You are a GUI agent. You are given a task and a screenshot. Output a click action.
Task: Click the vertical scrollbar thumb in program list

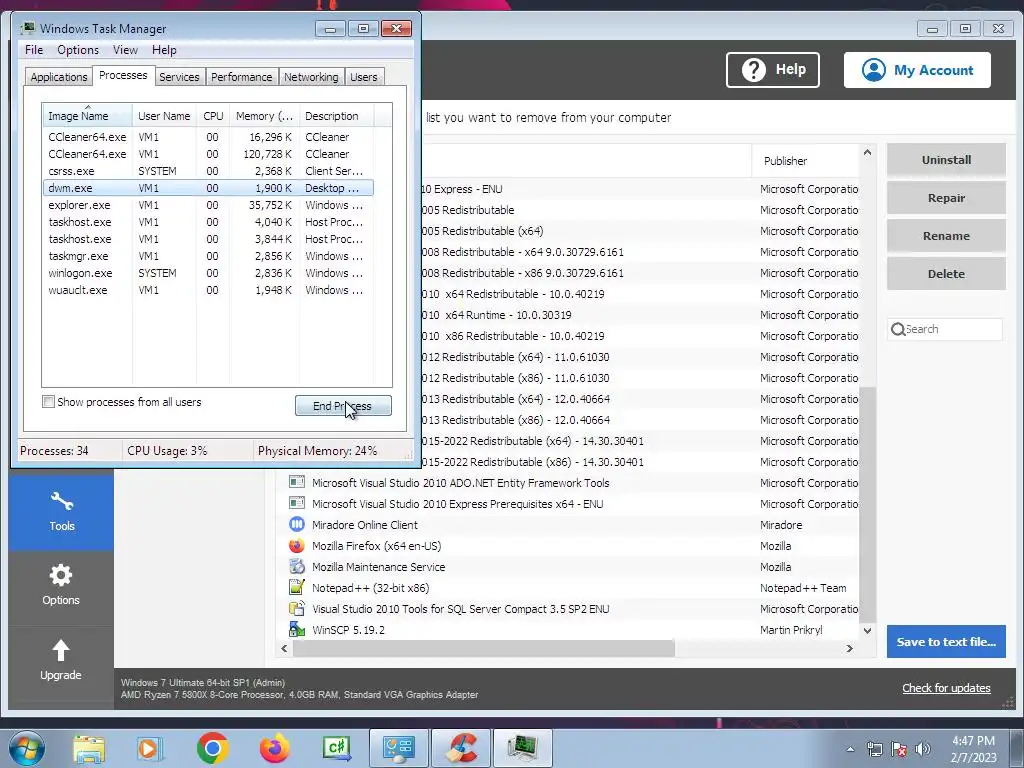click(x=867, y=503)
